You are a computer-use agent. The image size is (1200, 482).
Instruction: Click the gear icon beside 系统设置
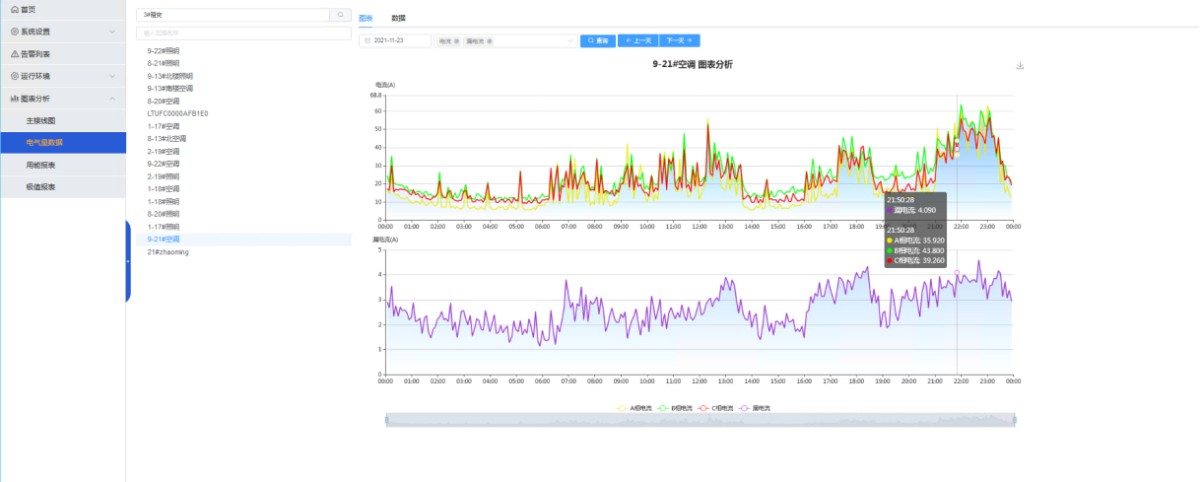(x=14, y=31)
